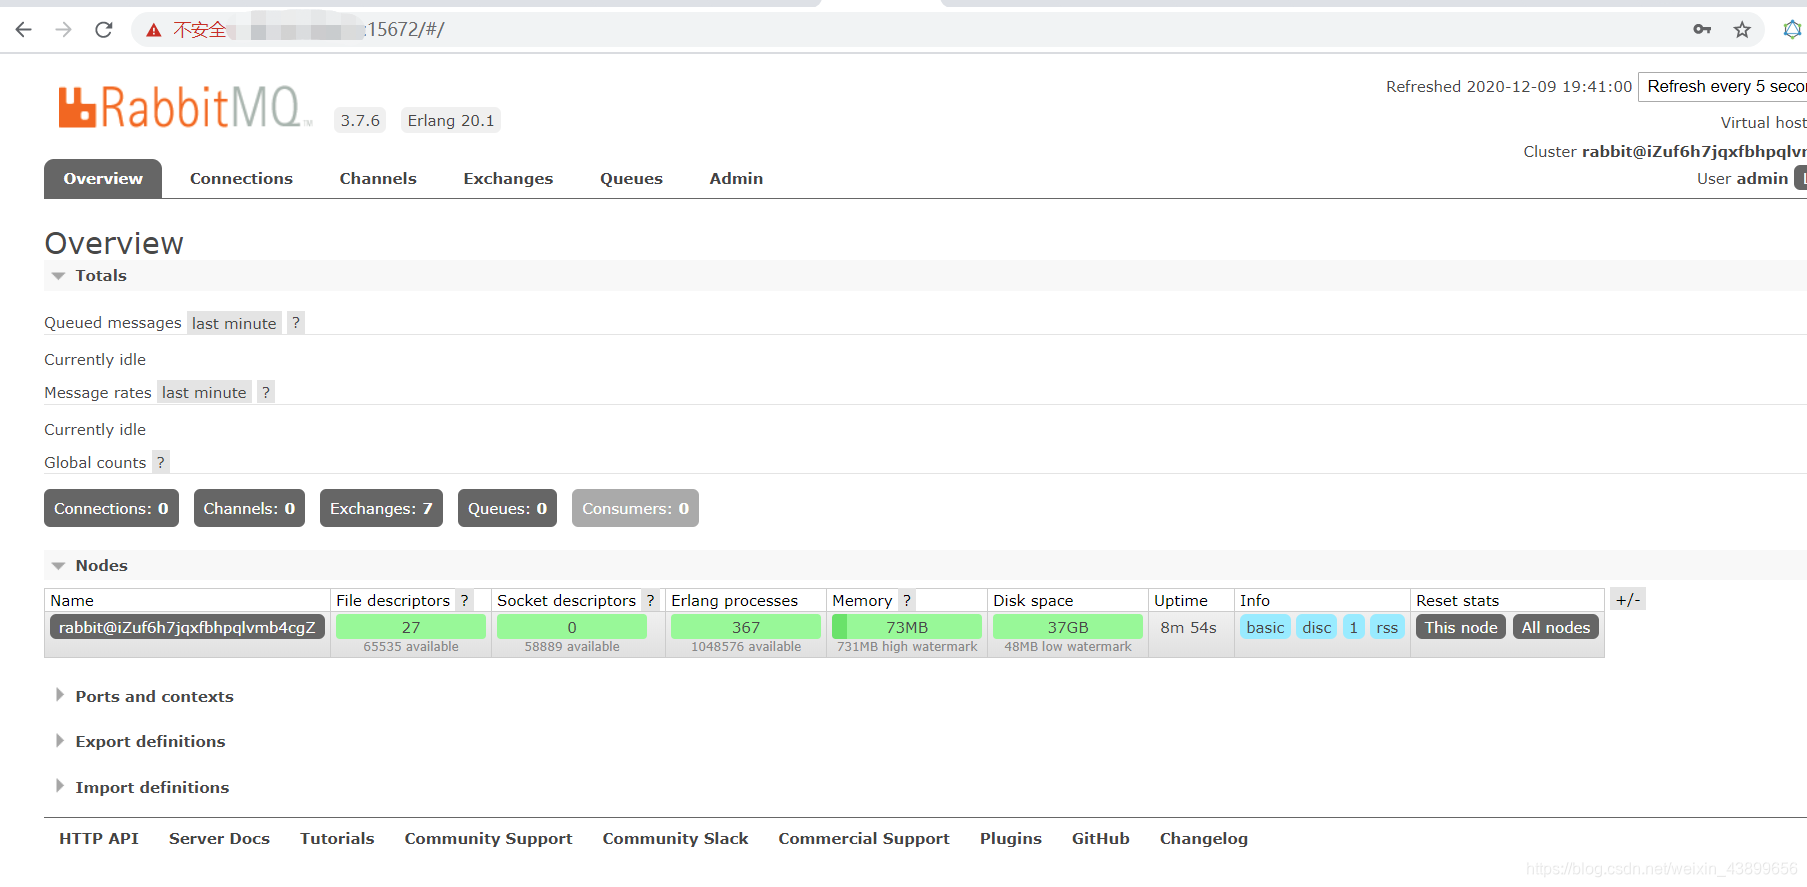Screen dimensions: 1807x887
Task: Go back with the browser back arrow
Action: (23, 30)
